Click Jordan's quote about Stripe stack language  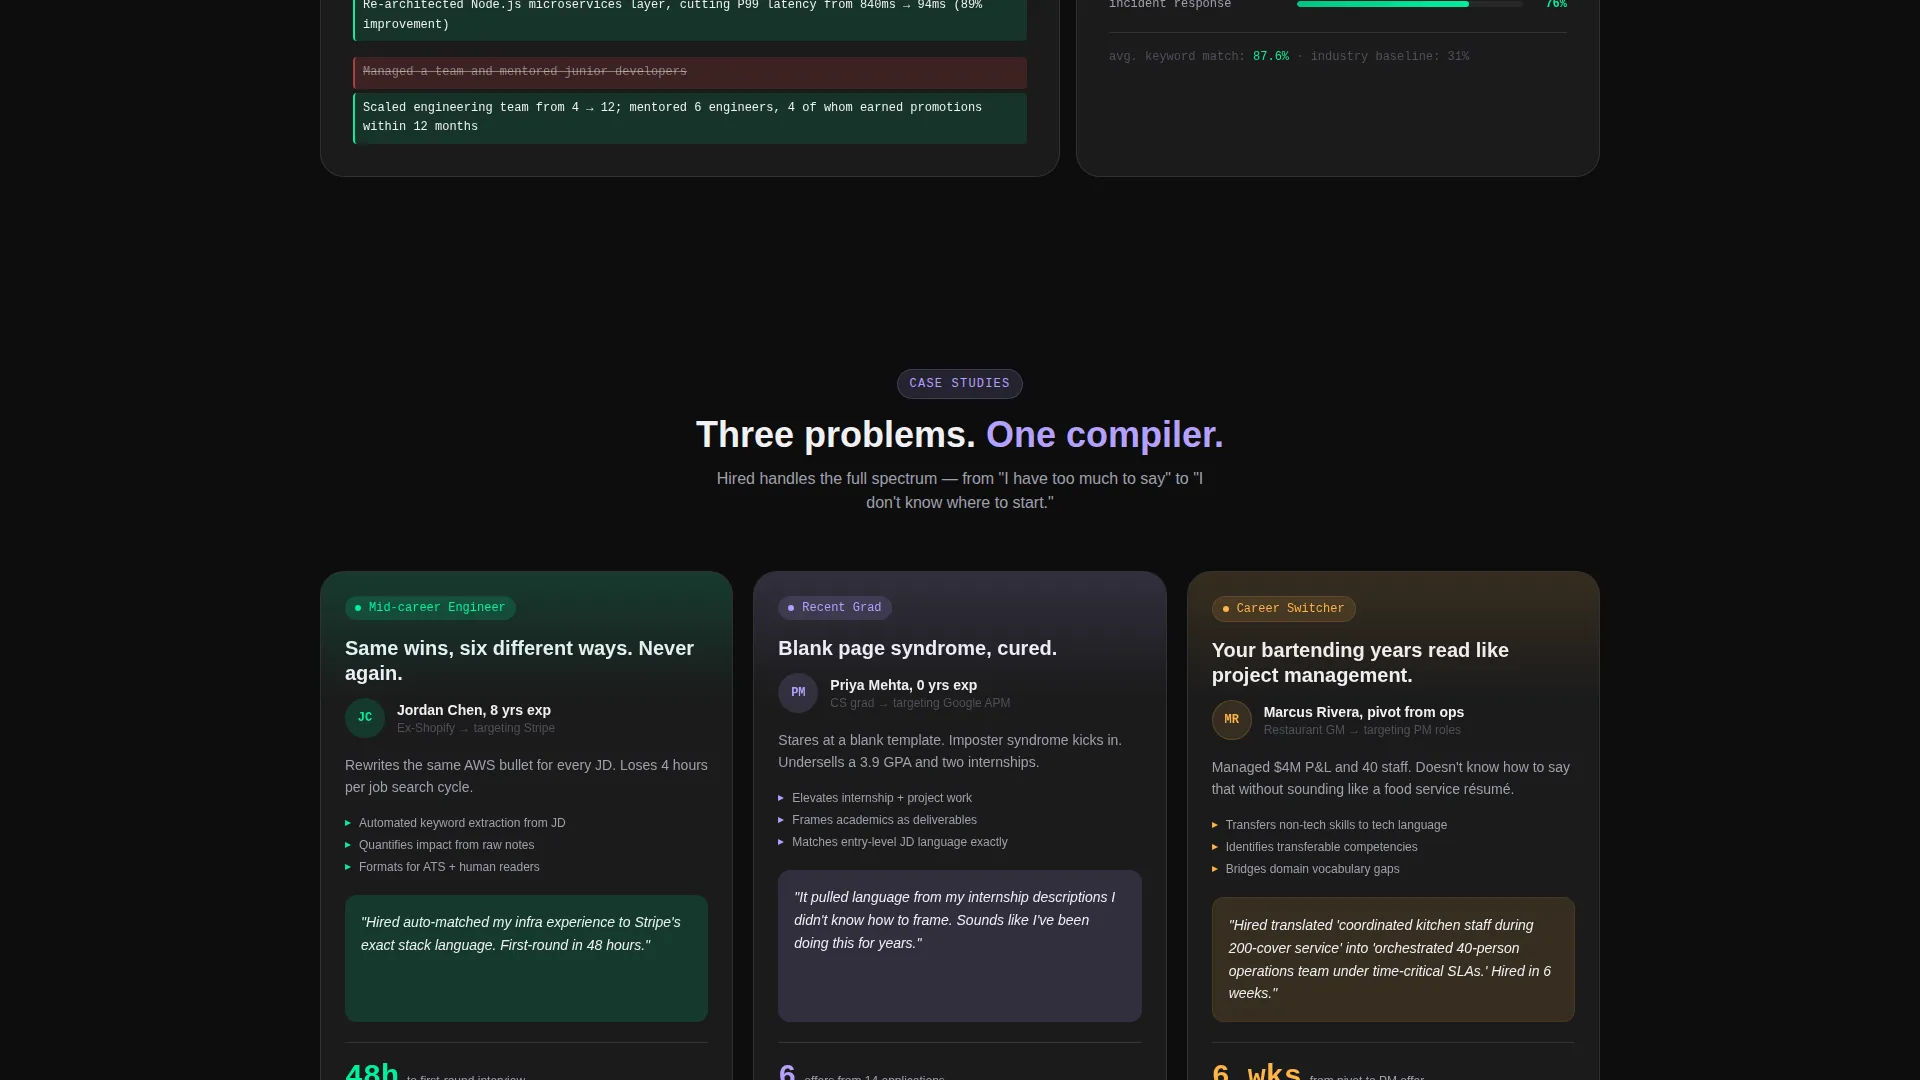click(x=526, y=957)
